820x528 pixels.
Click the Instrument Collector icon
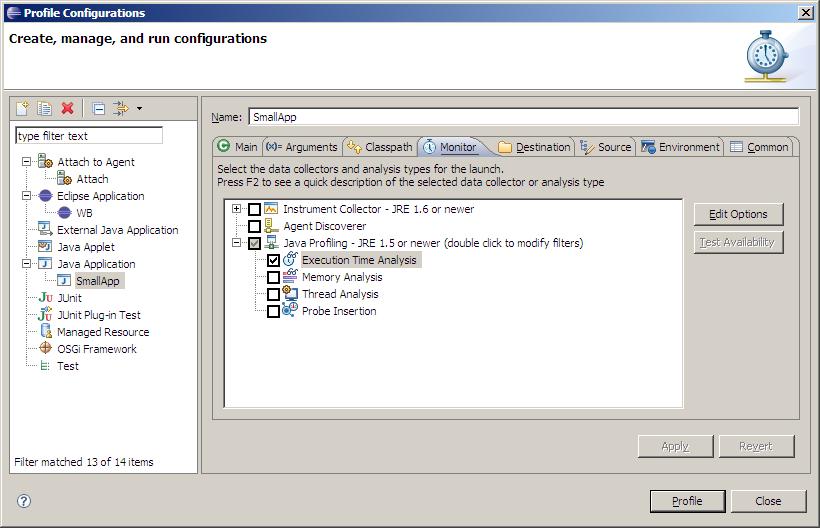pos(271,209)
